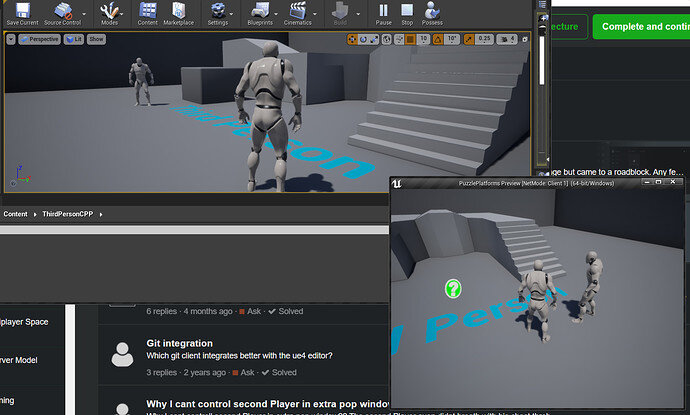
Task: Click the Git integration poster avatar
Action: [122, 354]
